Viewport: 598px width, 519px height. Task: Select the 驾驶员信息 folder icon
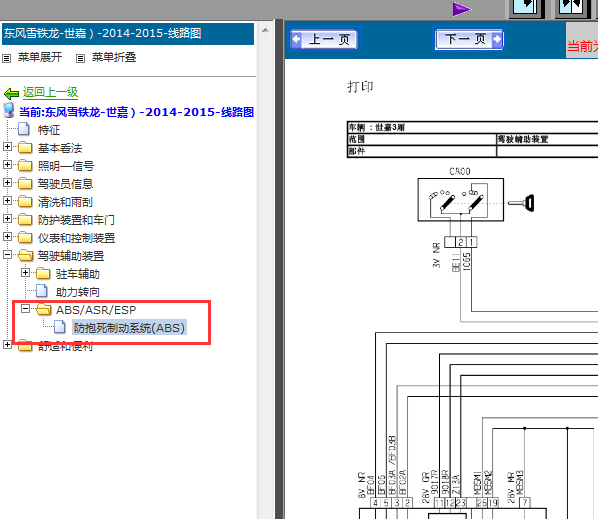coord(25,183)
